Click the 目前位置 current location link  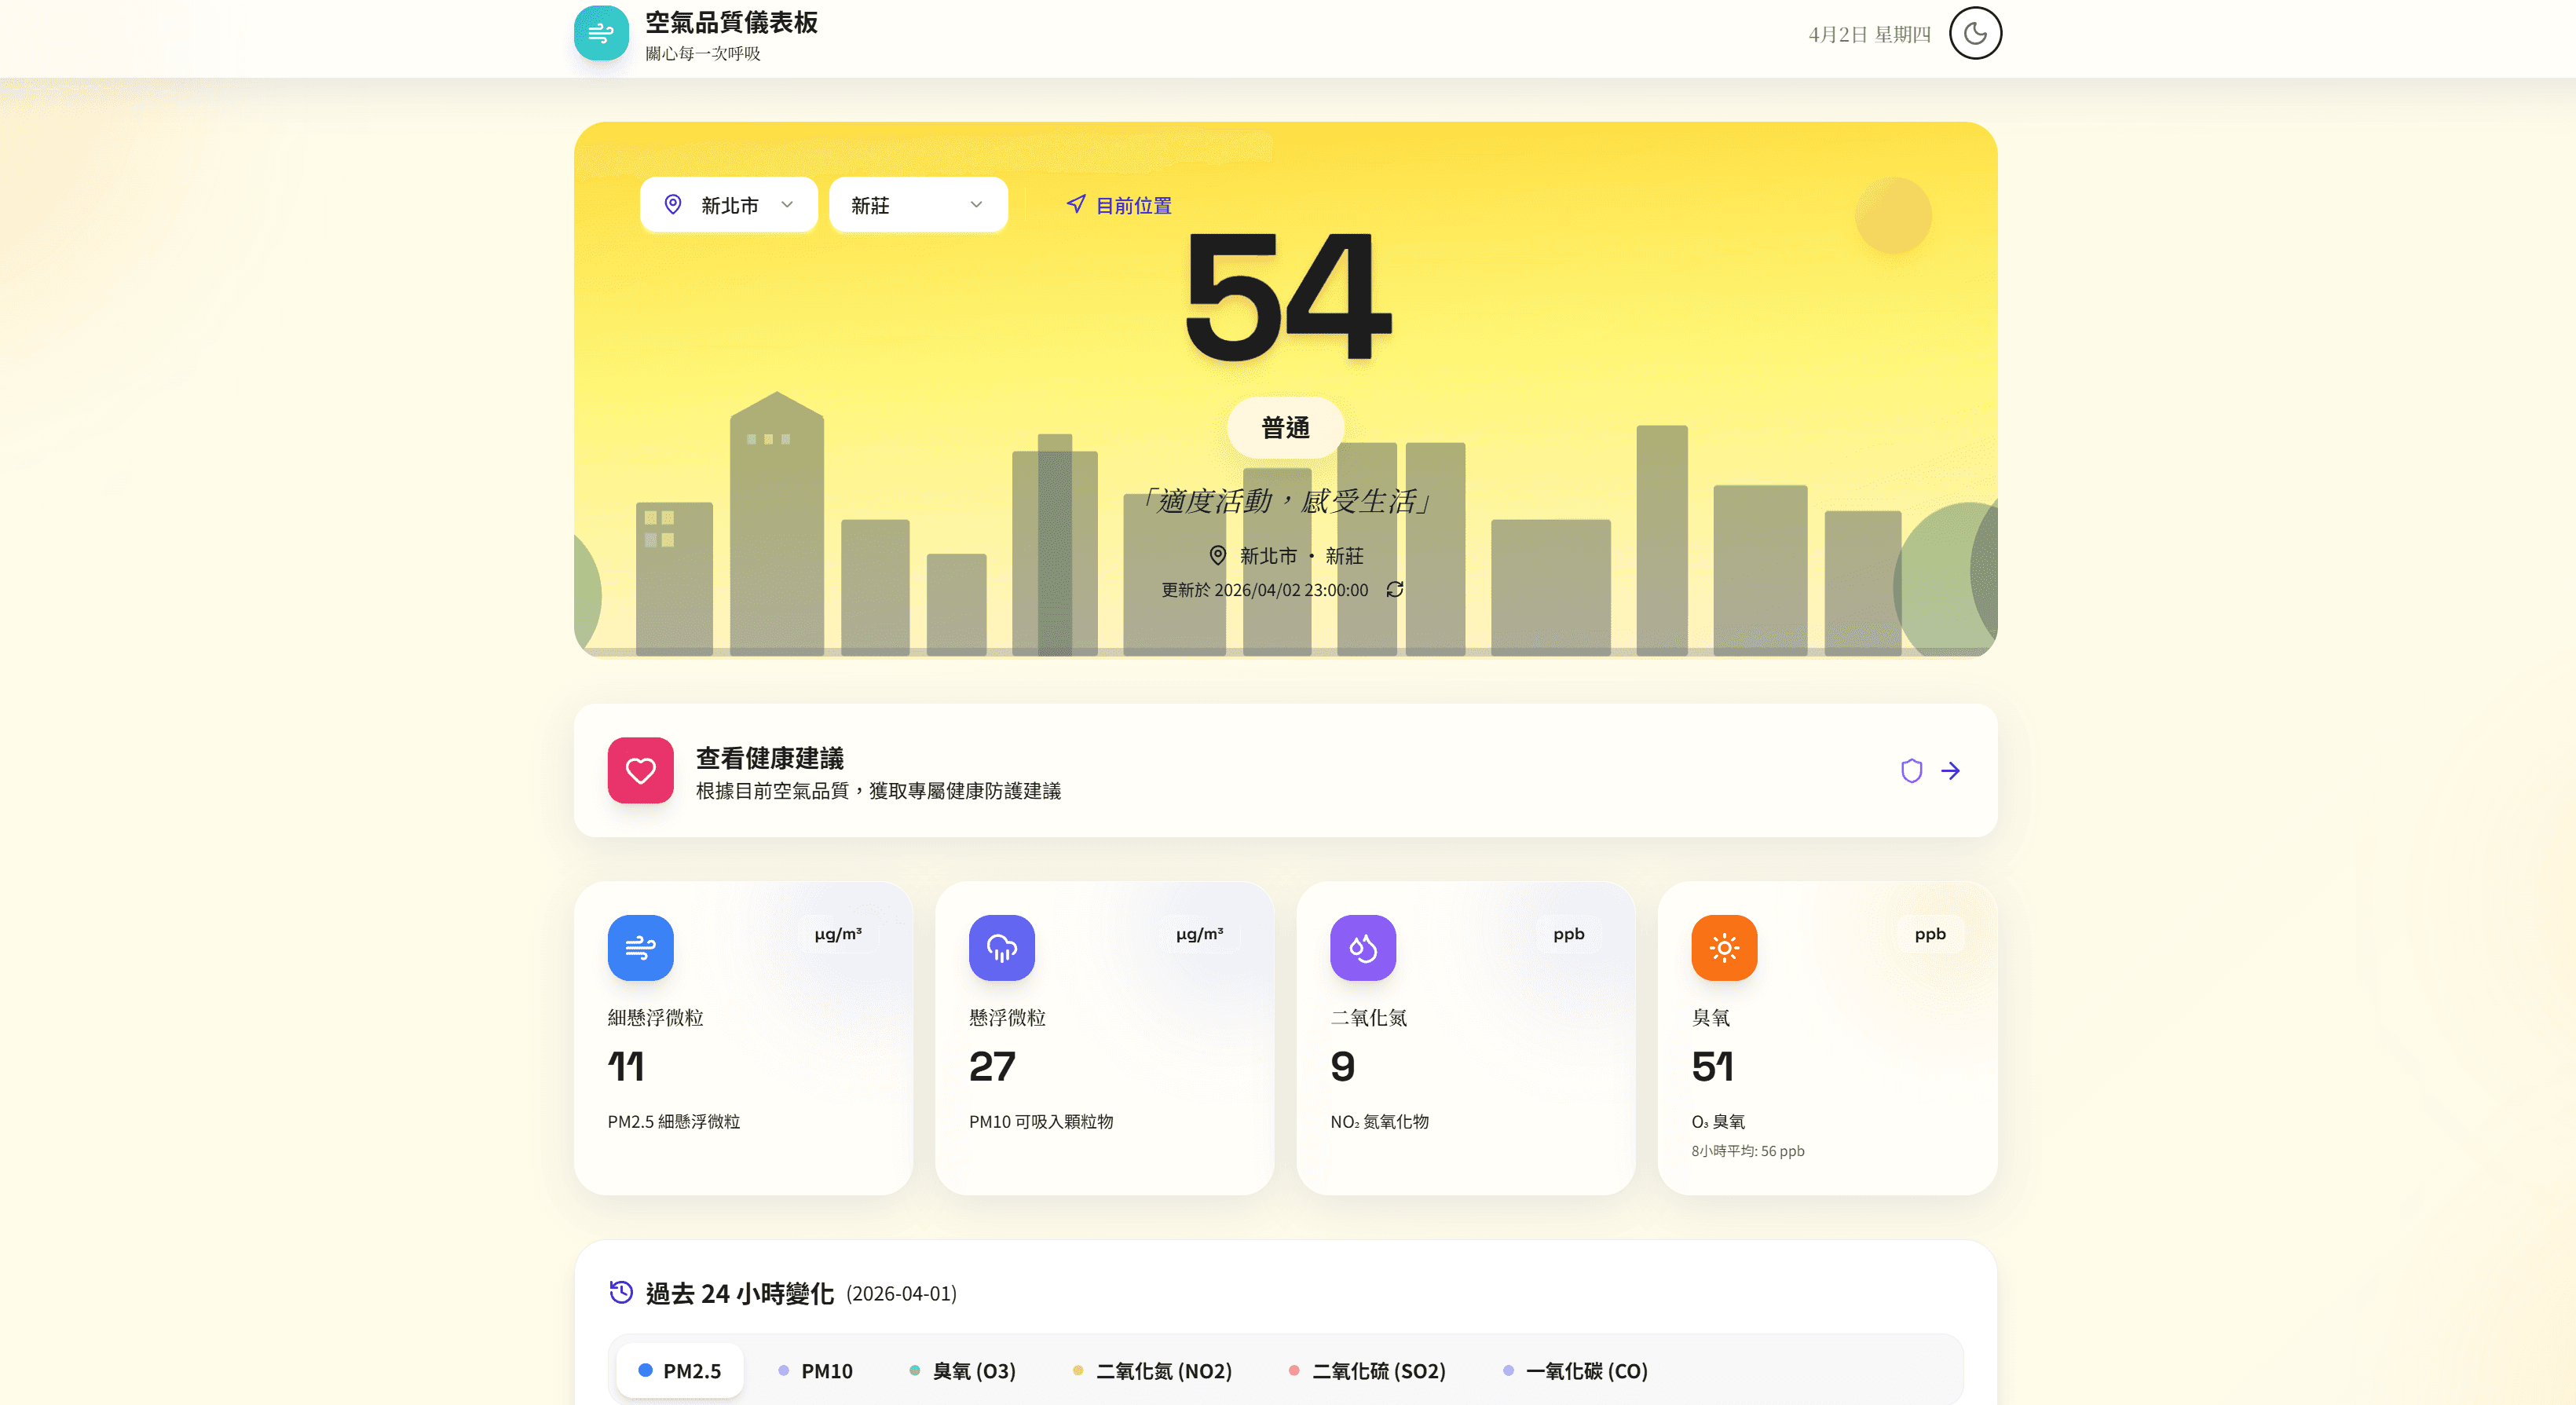pos(1118,205)
